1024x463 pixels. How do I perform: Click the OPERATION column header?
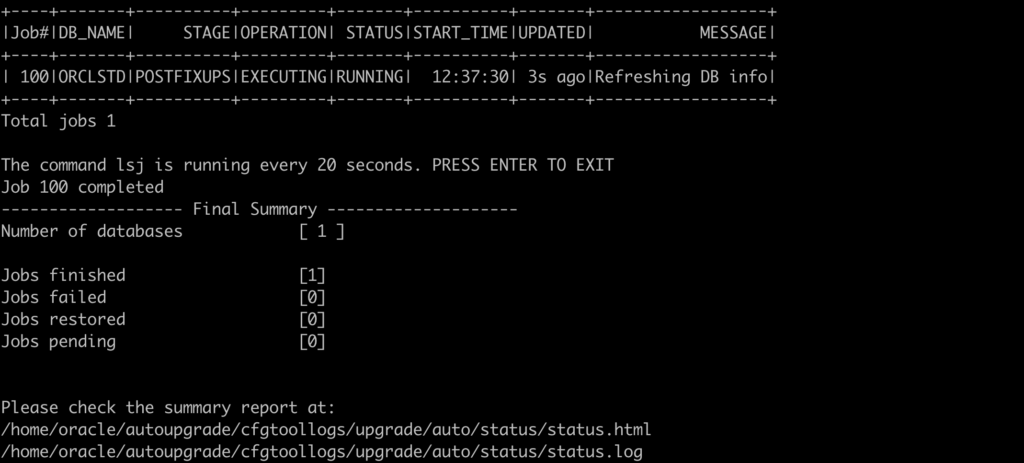pyautogui.click(x=284, y=33)
